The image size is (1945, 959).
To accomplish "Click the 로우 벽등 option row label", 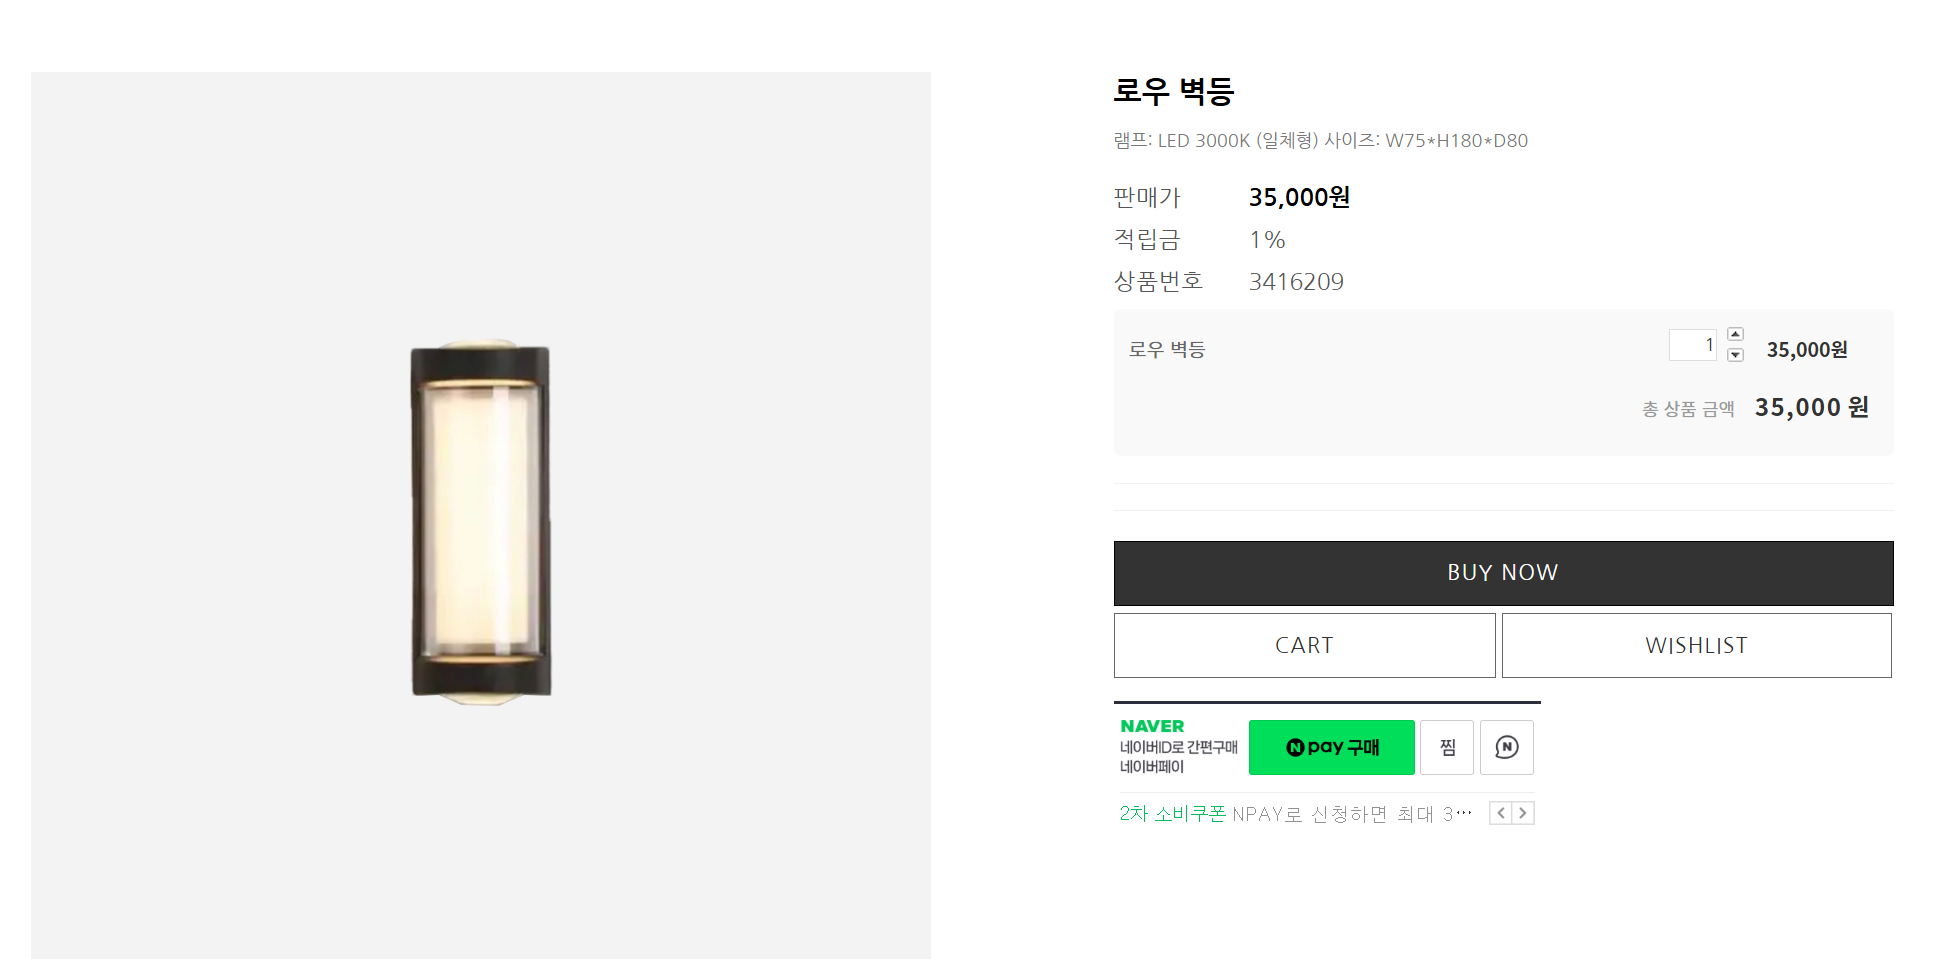I will point(1167,349).
